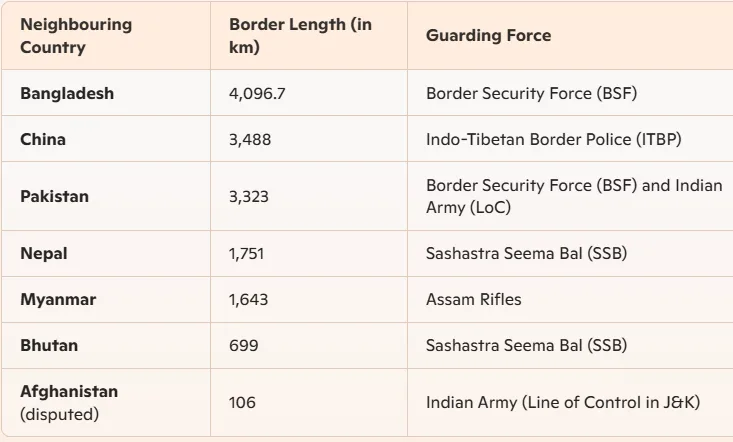
Task: Click the Guarding Force column header
Action: click(x=488, y=36)
